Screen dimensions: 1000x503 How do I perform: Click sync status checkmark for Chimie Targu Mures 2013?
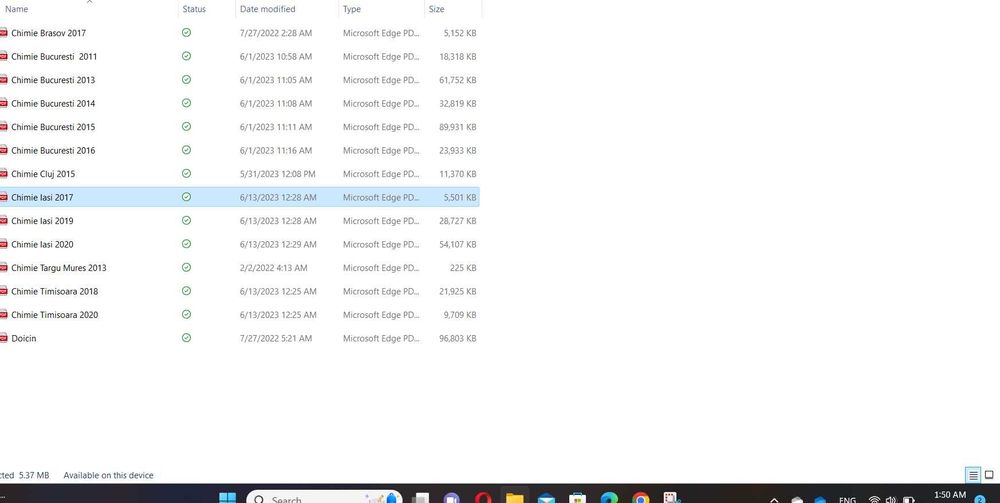(186, 267)
